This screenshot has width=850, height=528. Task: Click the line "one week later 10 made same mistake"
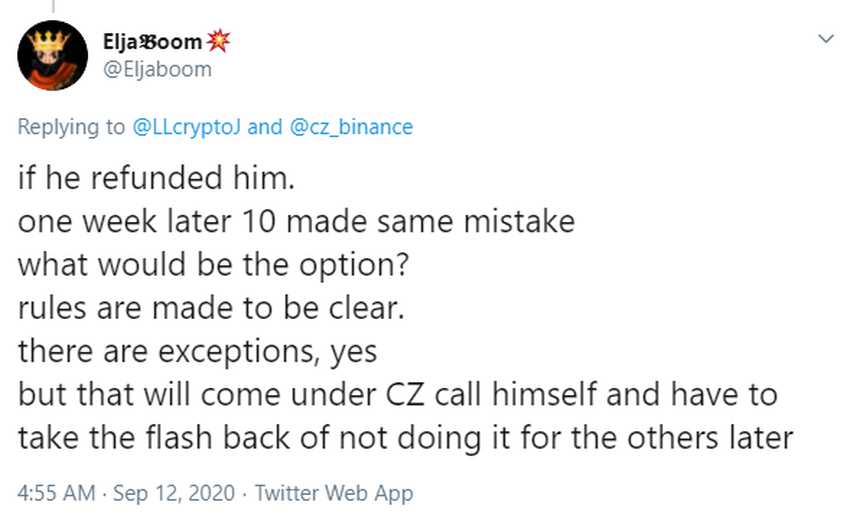point(296,221)
